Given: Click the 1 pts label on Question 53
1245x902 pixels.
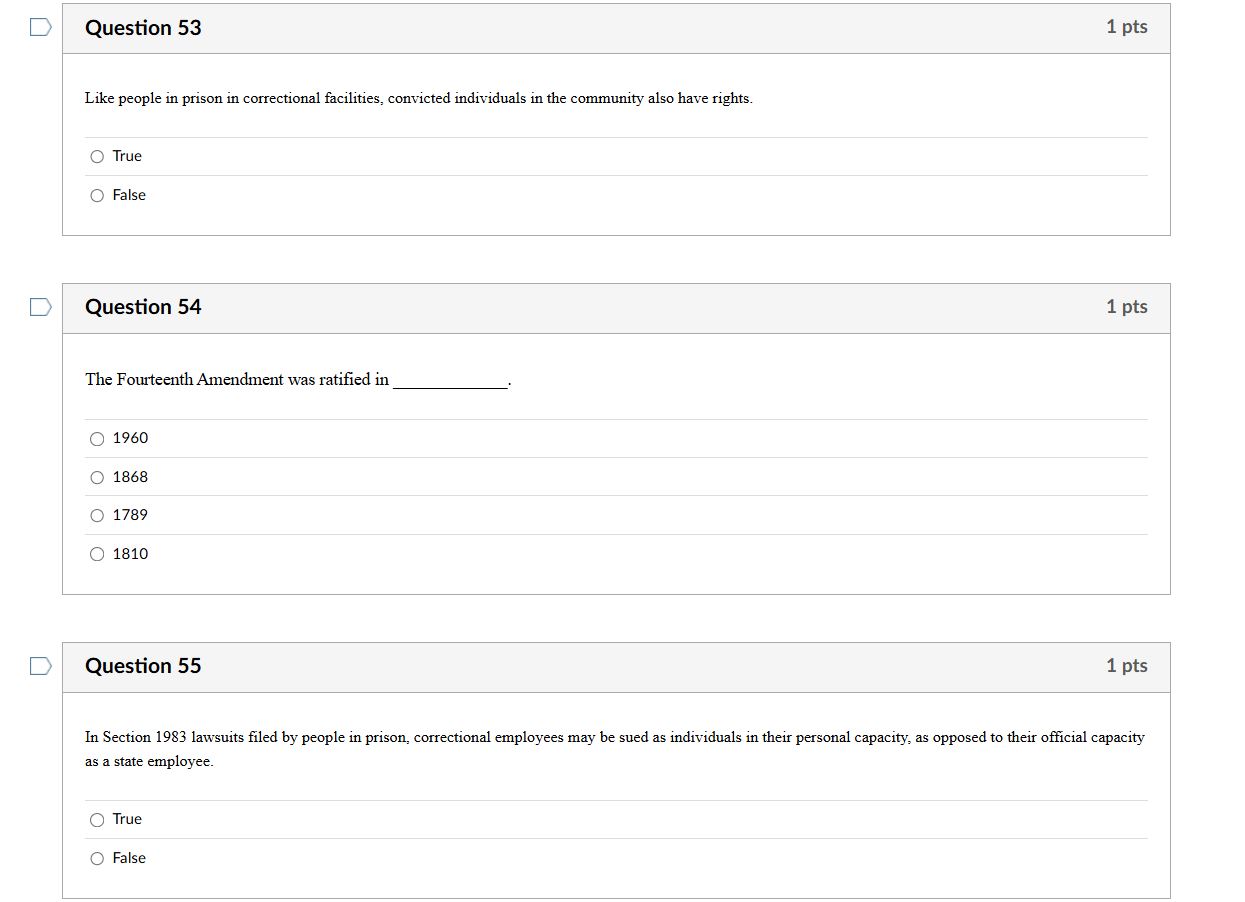Looking at the screenshot, I should (1127, 27).
